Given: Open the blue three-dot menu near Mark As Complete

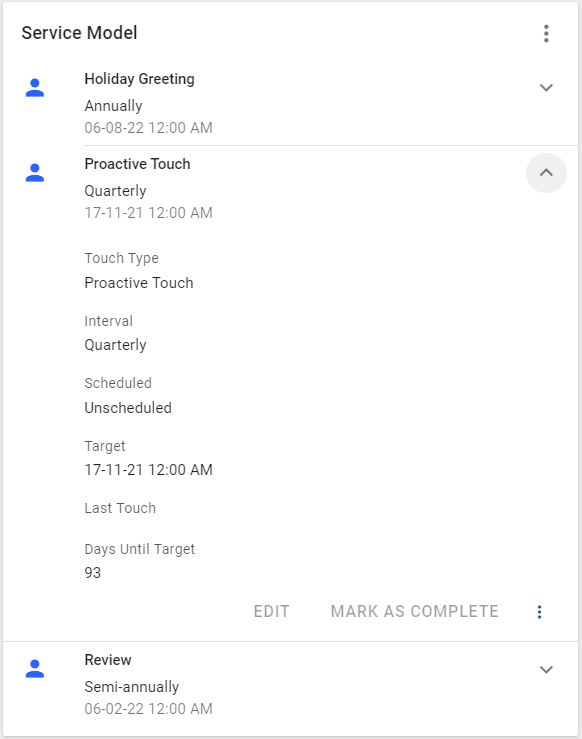Looking at the screenshot, I should tap(539, 612).
